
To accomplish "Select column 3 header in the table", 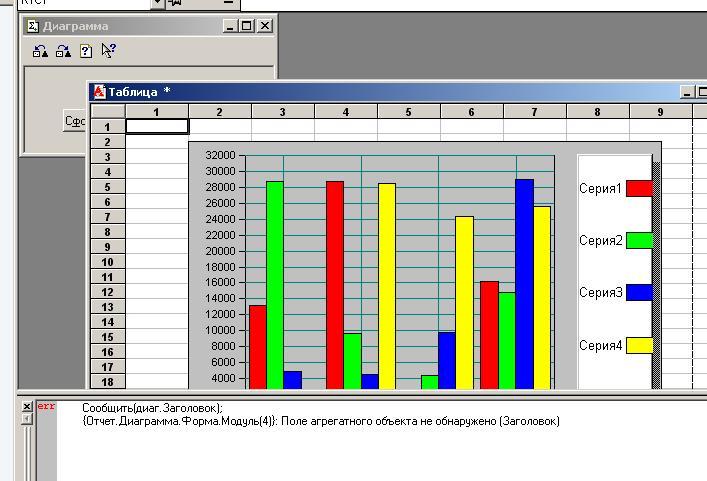I will [282, 112].
